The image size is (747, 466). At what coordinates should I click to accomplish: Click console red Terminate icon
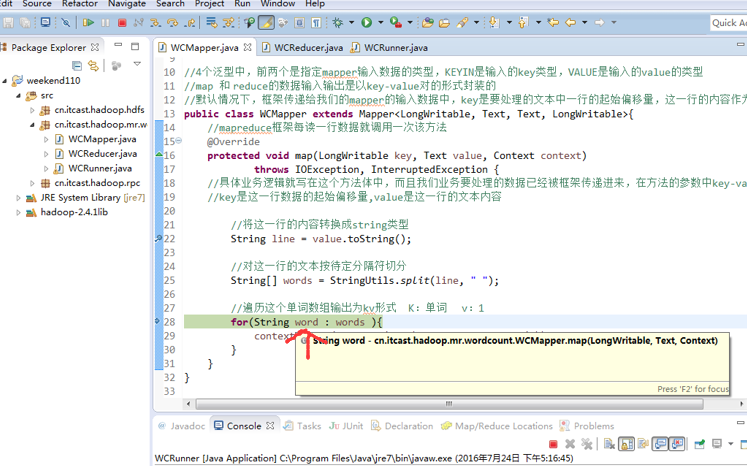[x=553, y=444]
